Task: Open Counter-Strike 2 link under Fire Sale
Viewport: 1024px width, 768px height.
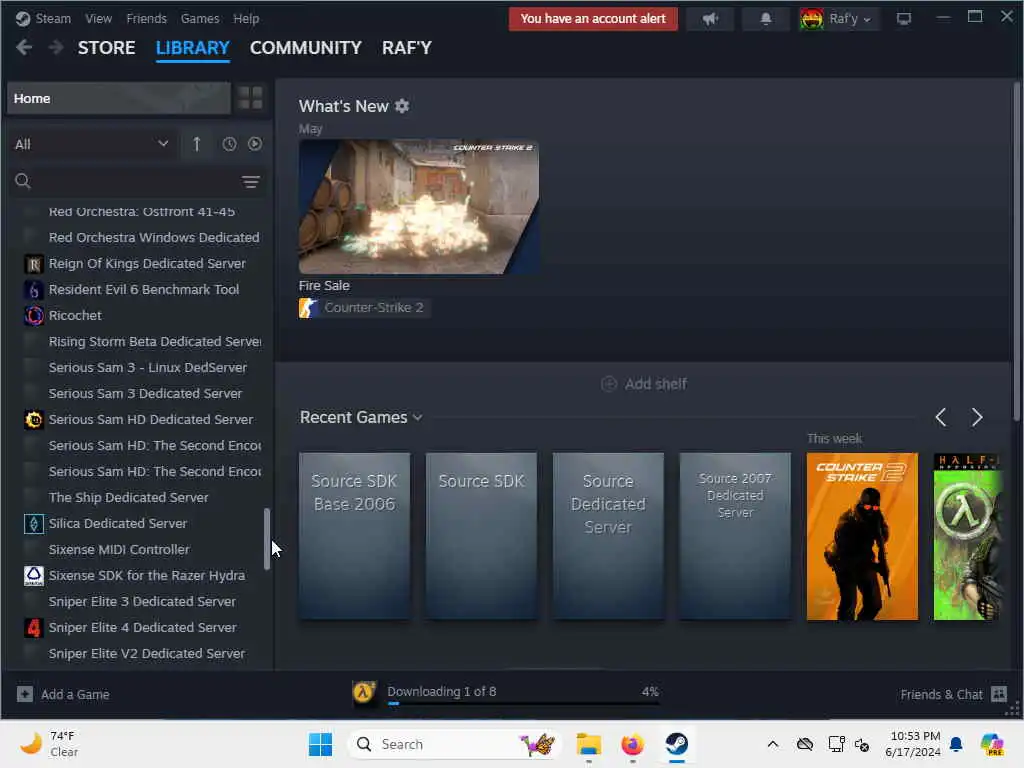Action: pos(364,308)
